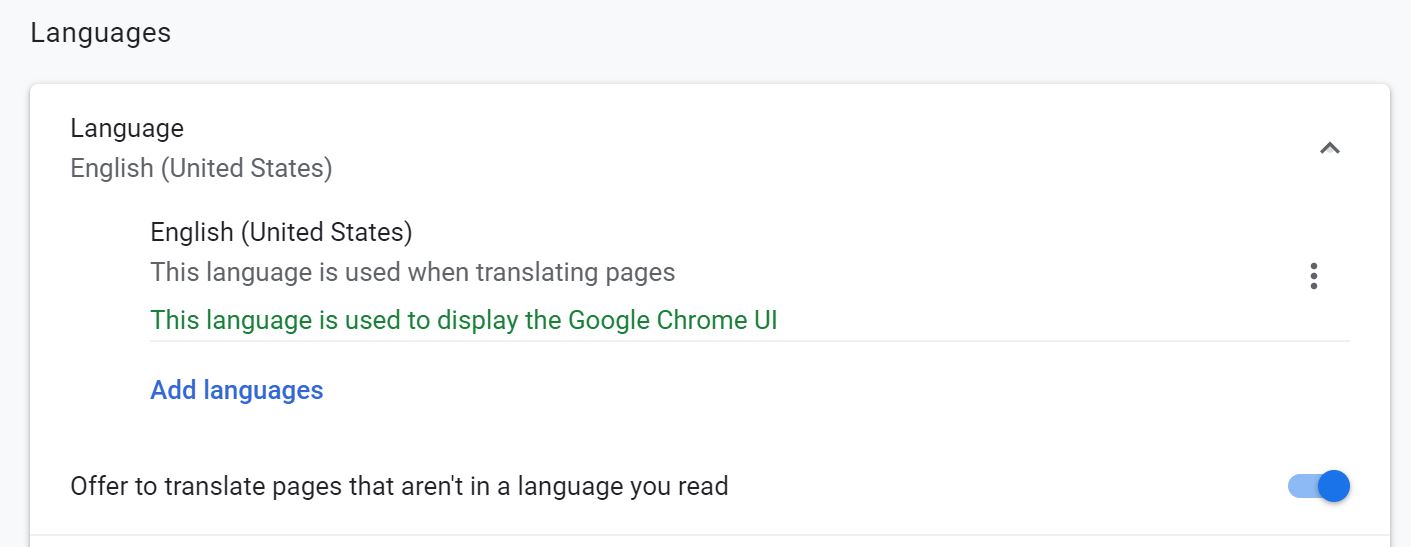Open three-dot menu for English (United States)
This screenshot has width=1411, height=547.
coord(1313,276)
